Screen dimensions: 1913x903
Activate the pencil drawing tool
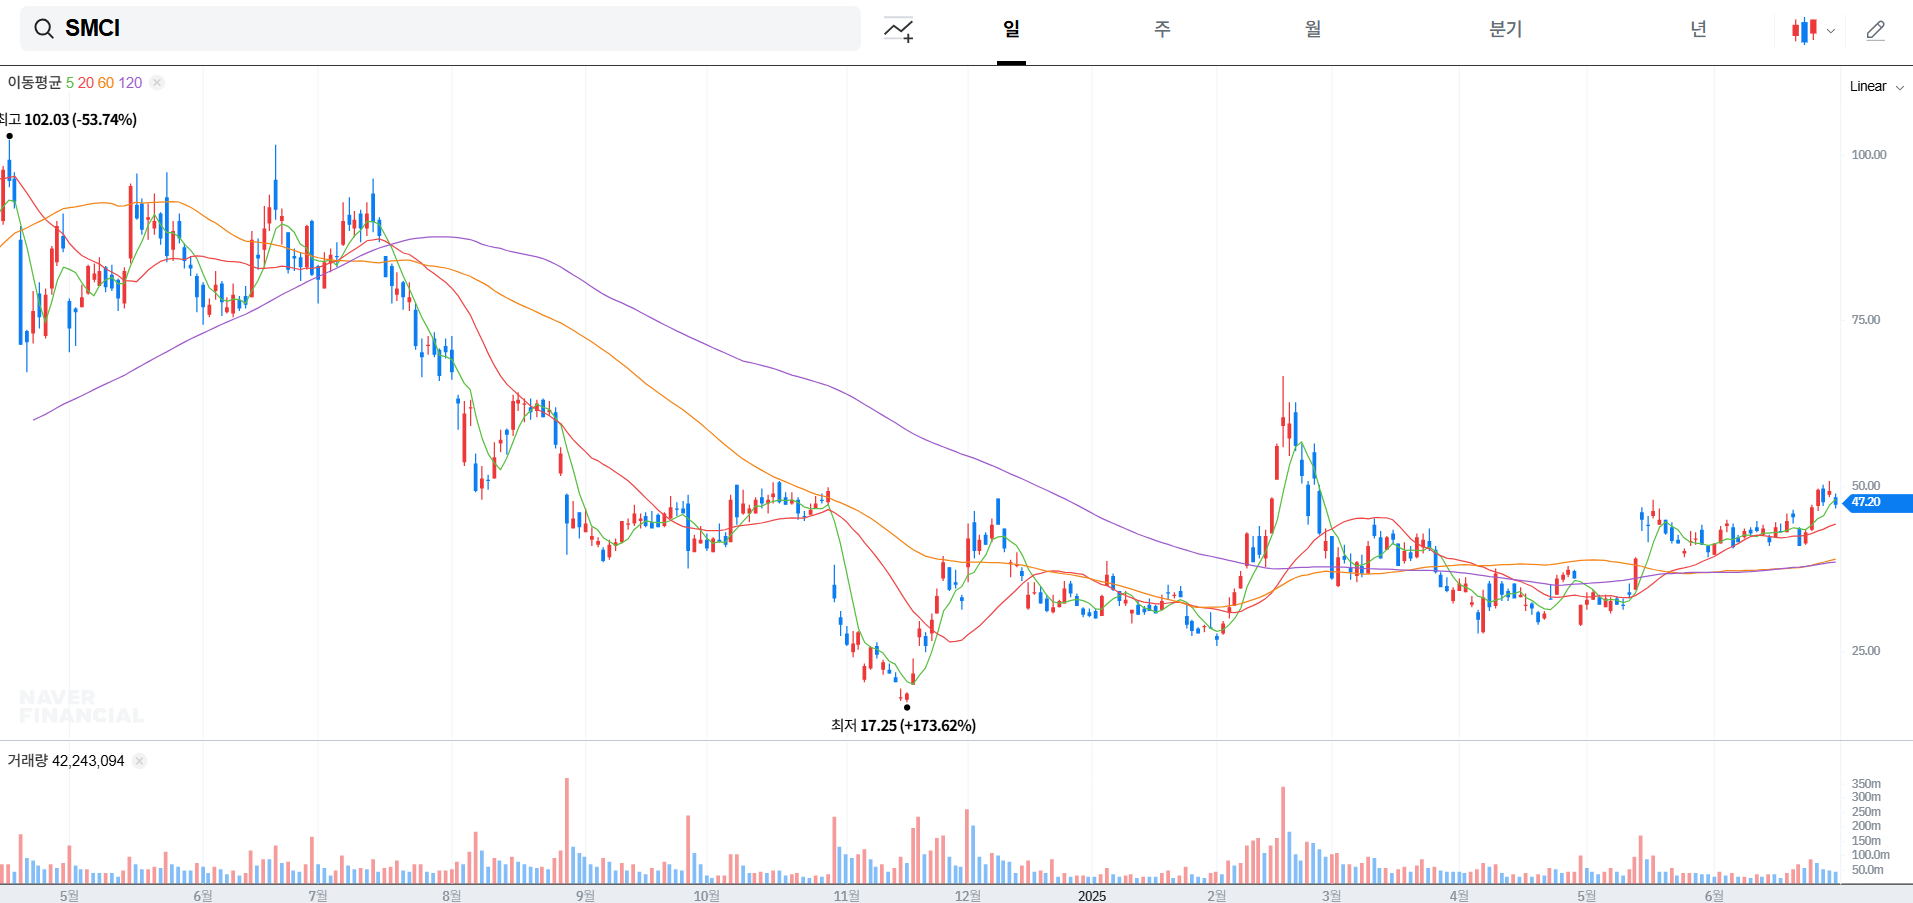(x=1876, y=30)
